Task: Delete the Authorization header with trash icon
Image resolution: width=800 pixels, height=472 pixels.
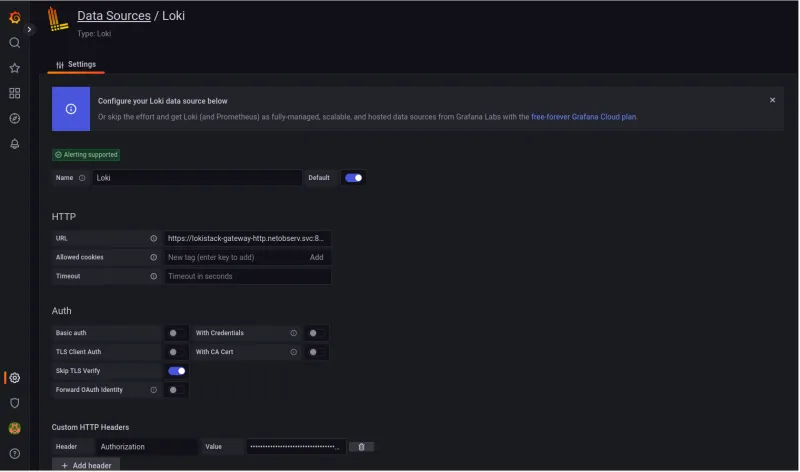Action: [361, 447]
